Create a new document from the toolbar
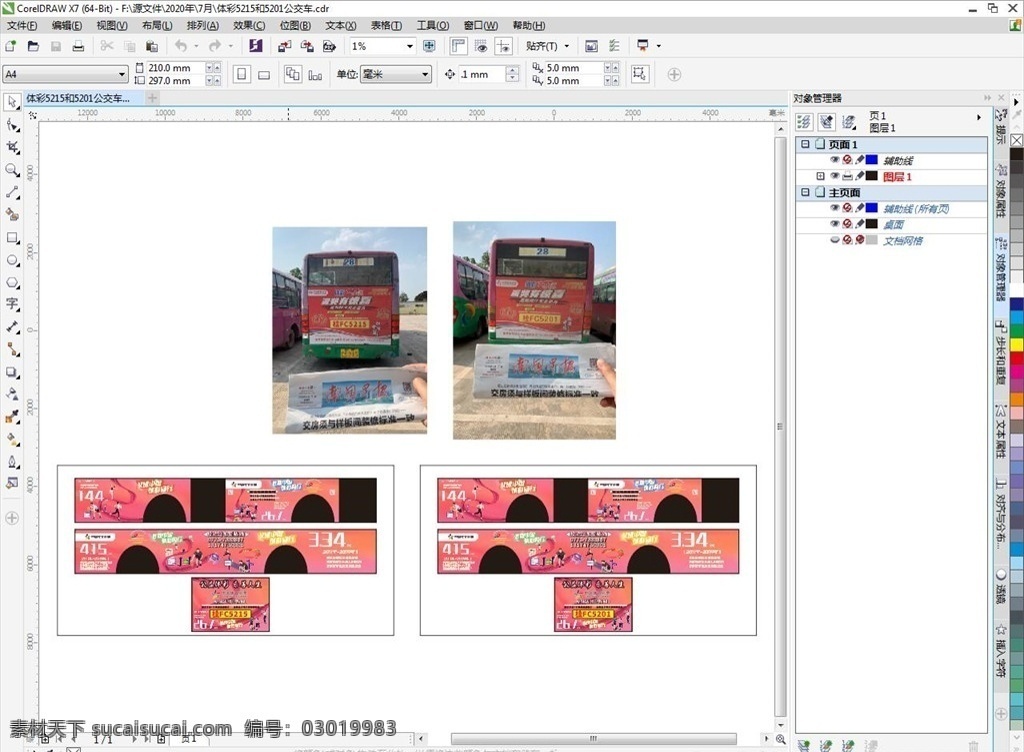This screenshot has height=752, width=1024. pyautogui.click(x=11, y=46)
